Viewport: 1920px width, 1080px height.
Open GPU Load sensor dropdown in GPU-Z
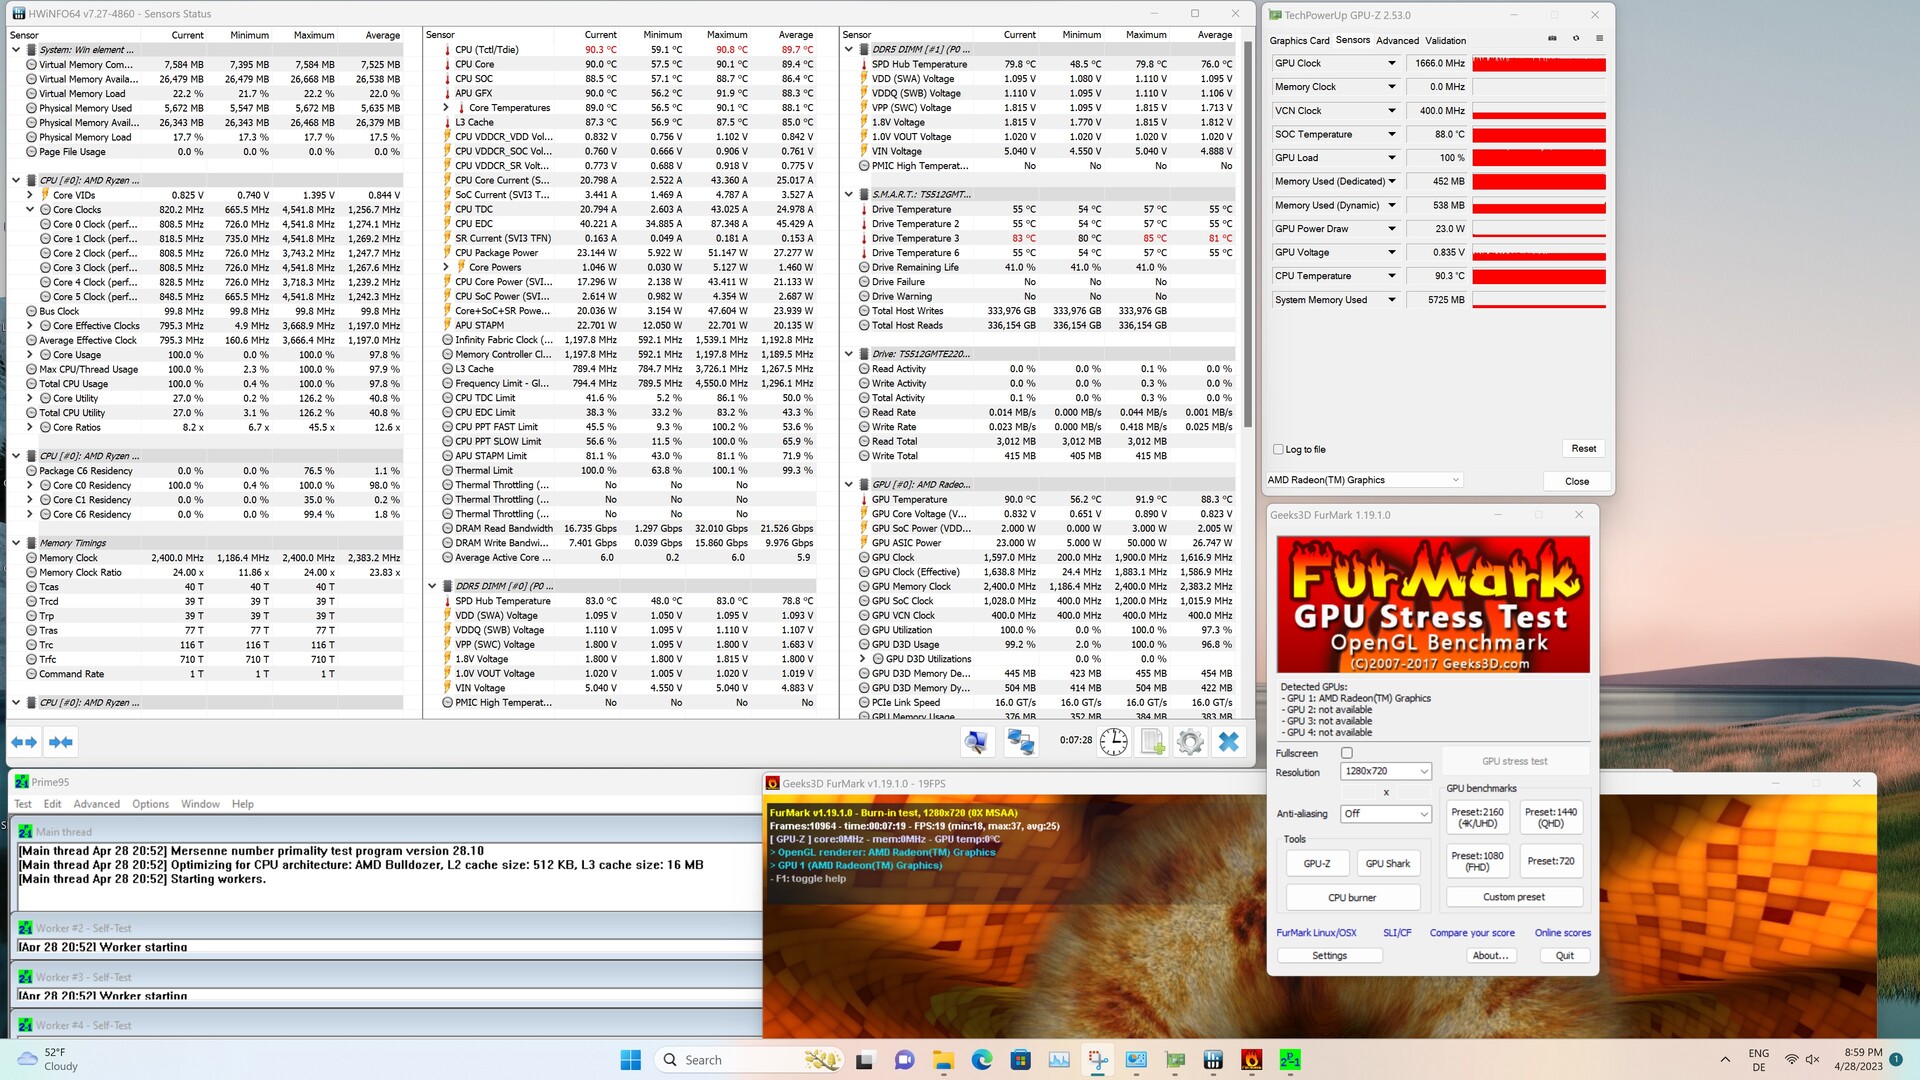coord(1391,158)
